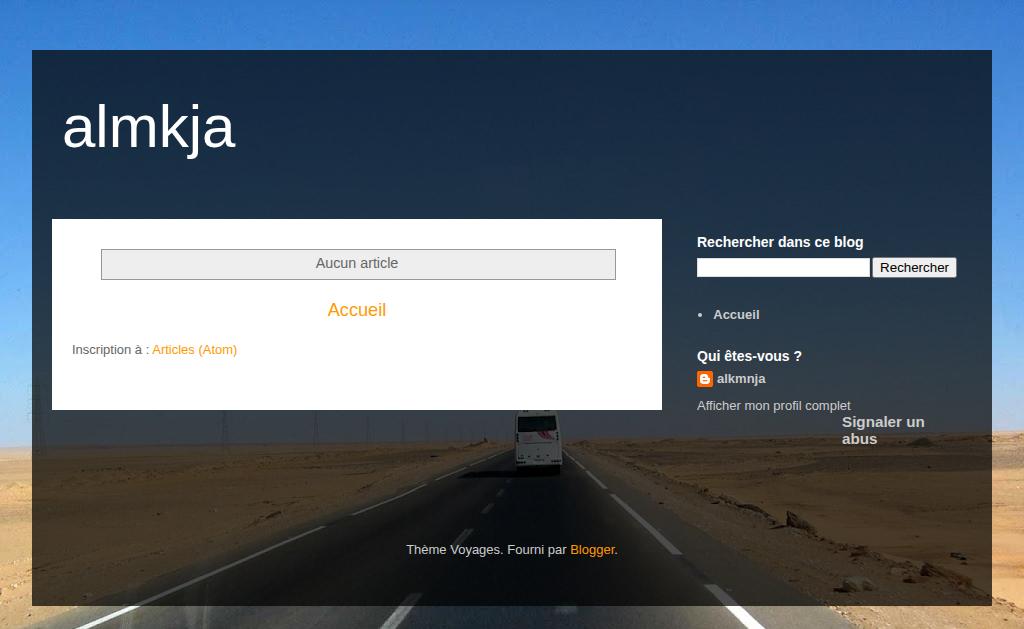
Task: Click the Rechercher search button
Action: [x=914, y=267]
